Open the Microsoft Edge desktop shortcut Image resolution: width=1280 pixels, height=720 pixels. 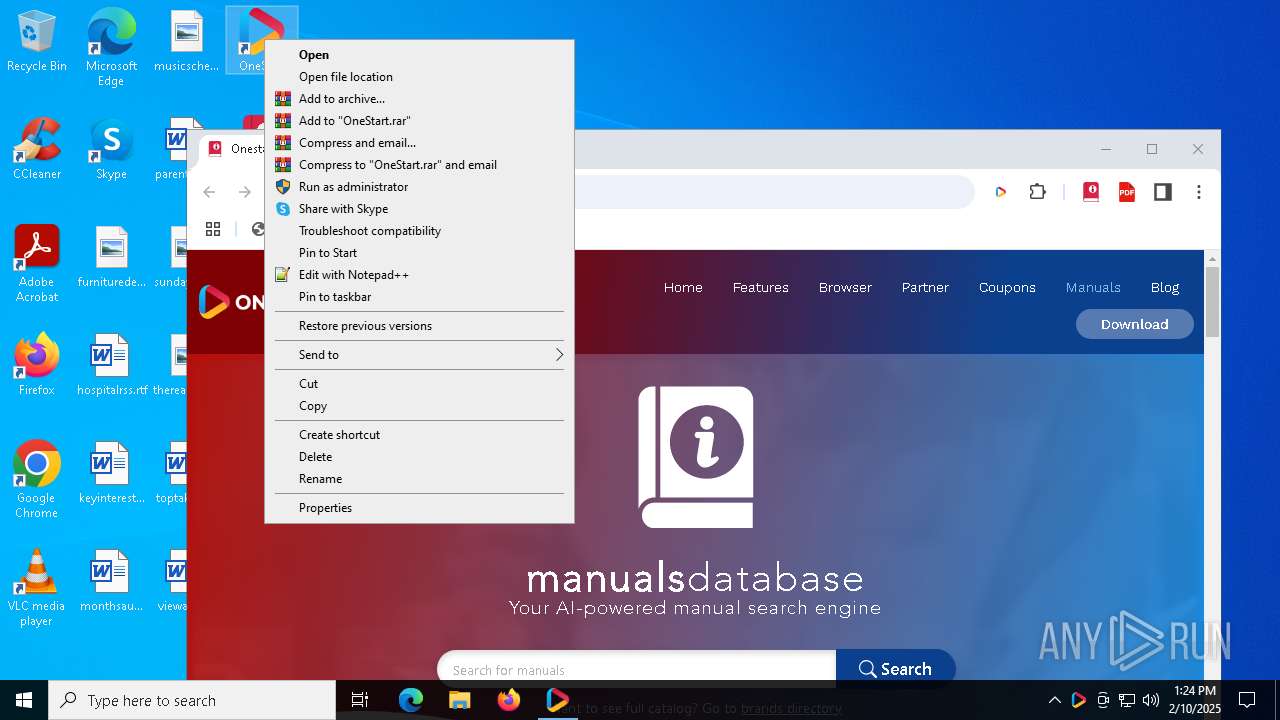111,48
